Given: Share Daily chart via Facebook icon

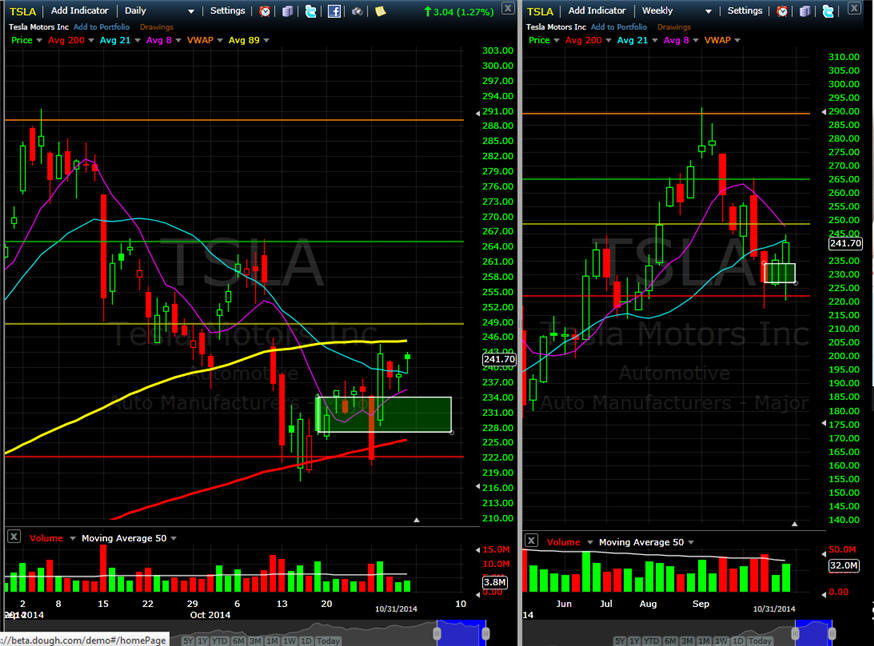Looking at the screenshot, I should (x=334, y=11).
